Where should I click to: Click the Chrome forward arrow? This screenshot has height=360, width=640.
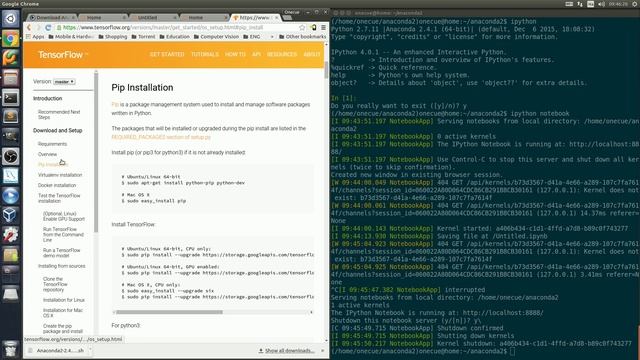pyautogui.click(x=38, y=28)
